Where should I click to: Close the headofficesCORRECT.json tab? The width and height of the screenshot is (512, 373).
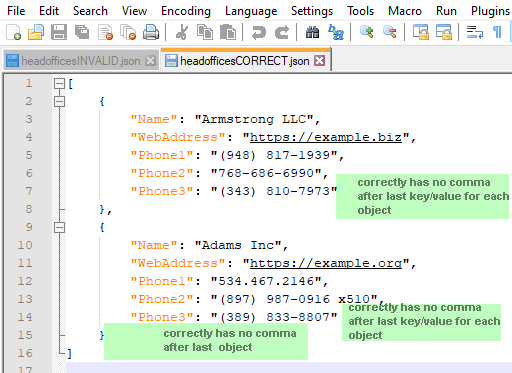click(320, 61)
